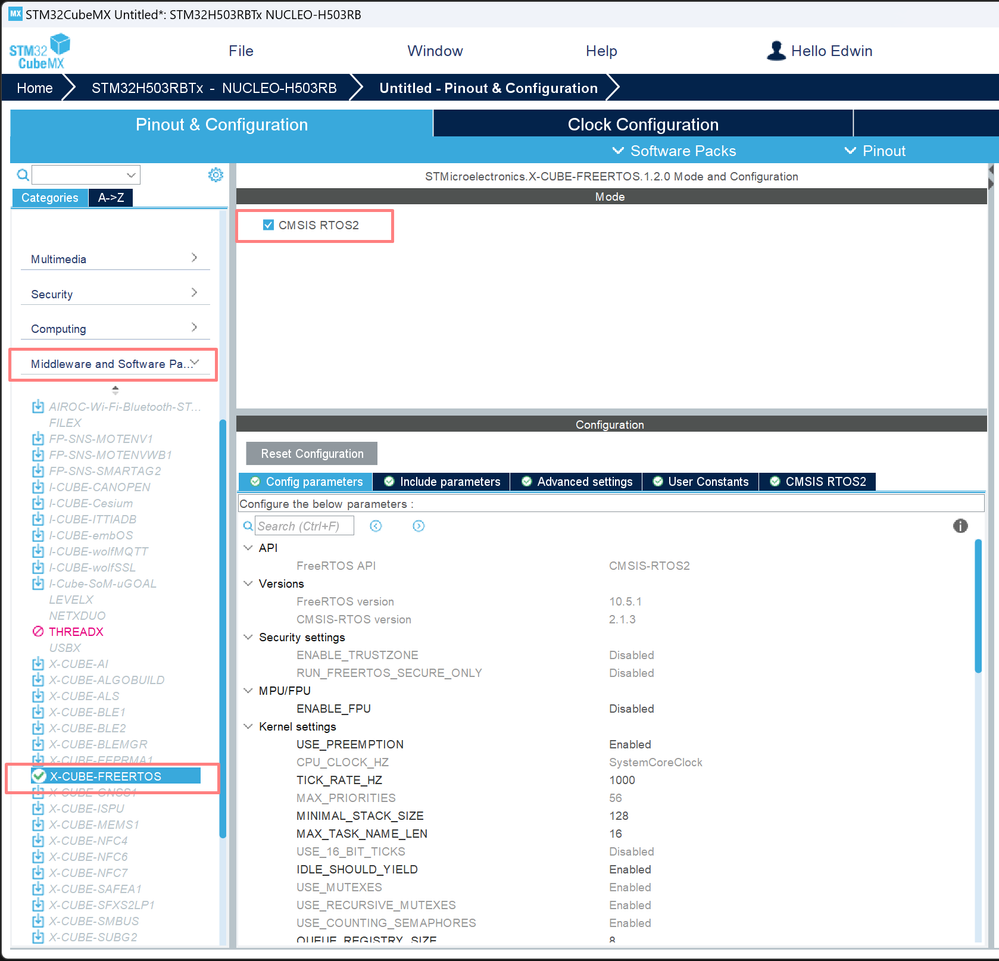999x961 pixels.
Task: Click the download icon beside X-CUBE-SMBUS
Action: coord(38,921)
